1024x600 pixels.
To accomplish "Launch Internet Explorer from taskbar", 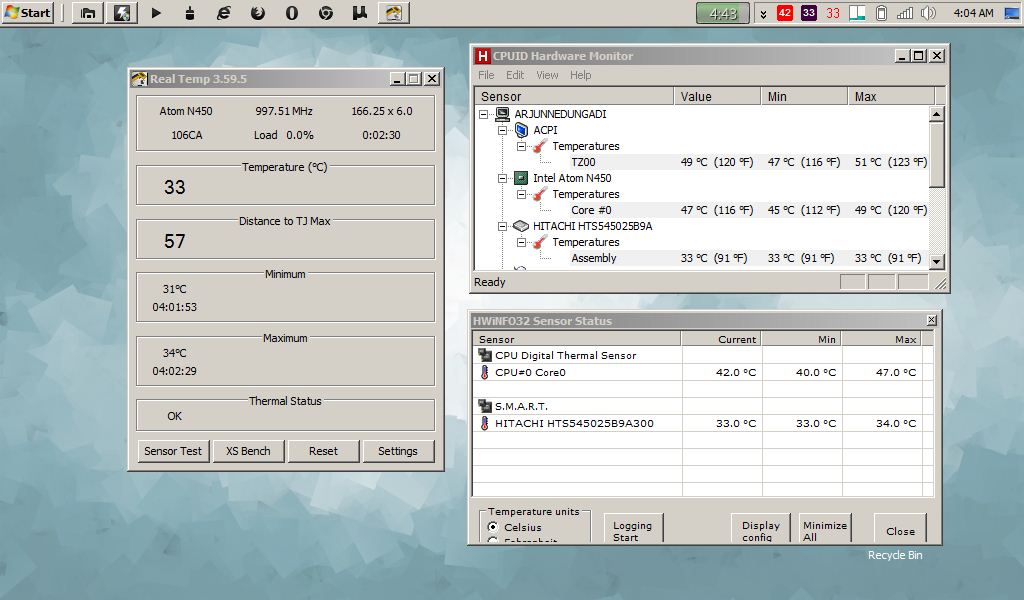I will pos(224,13).
